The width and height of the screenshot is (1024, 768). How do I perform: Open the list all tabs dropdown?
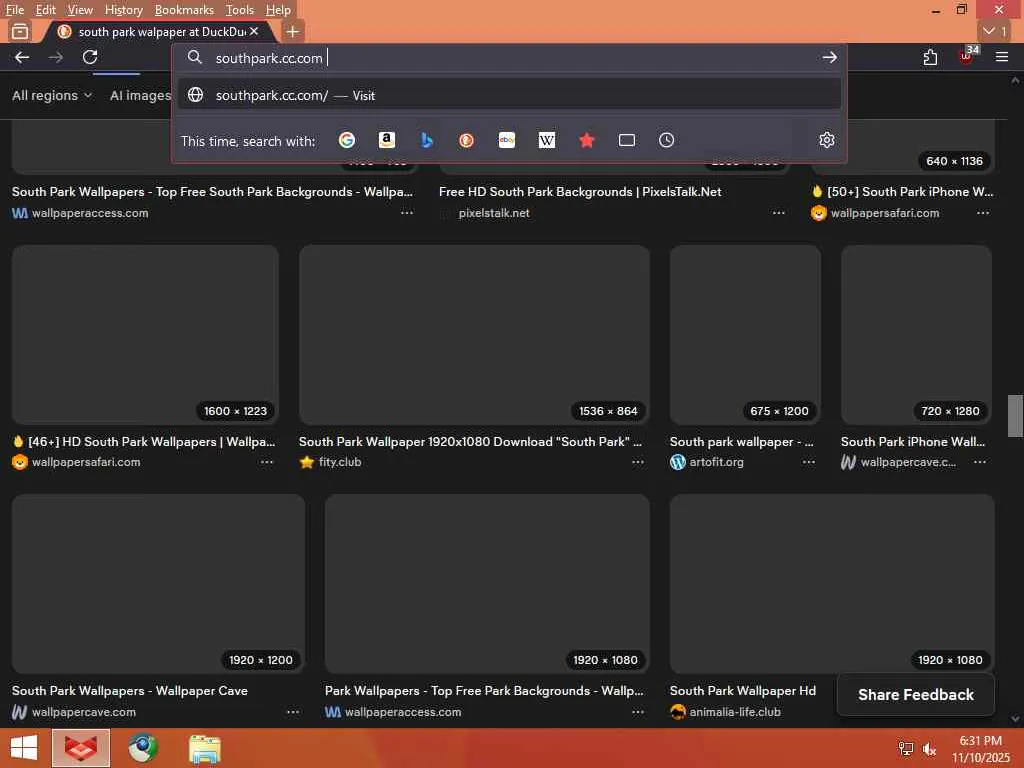[x=995, y=31]
